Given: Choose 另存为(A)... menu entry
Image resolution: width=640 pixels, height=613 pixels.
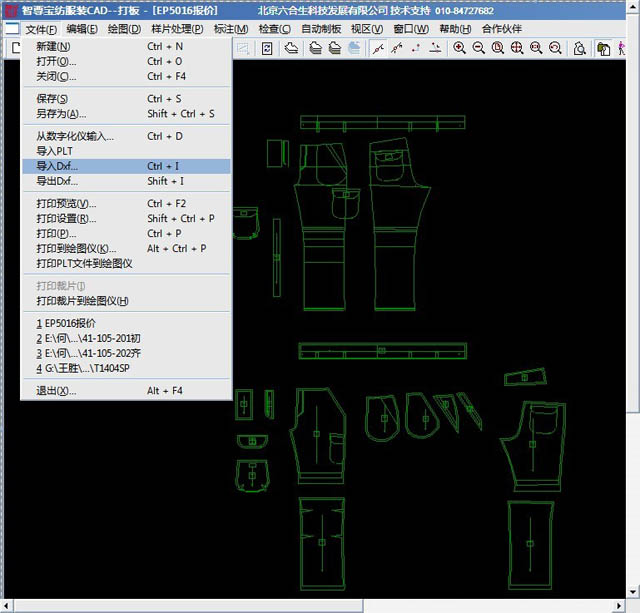Looking at the screenshot, I should (x=127, y=114).
